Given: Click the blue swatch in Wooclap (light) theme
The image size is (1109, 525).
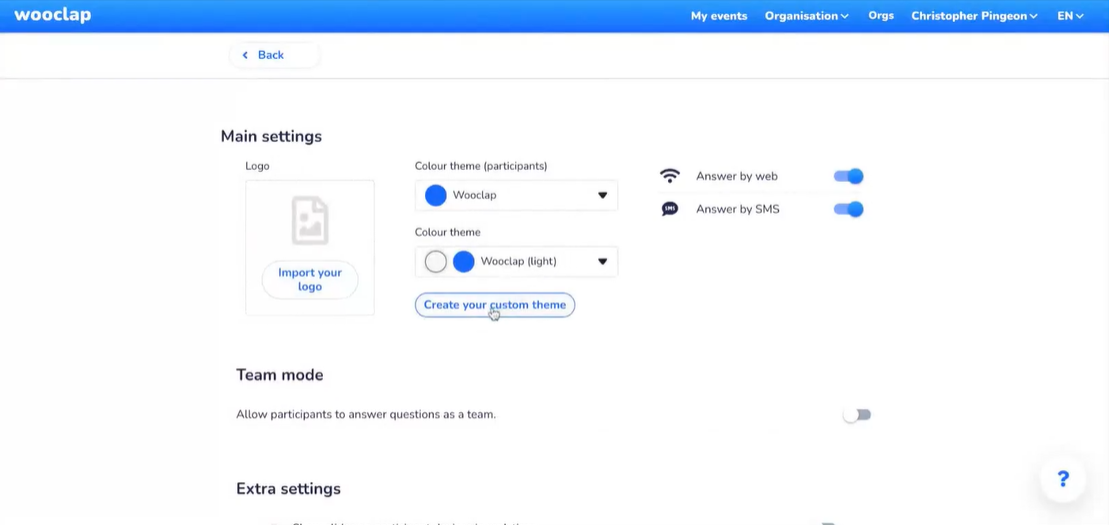Looking at the screenshot, I should pos(463,262).
